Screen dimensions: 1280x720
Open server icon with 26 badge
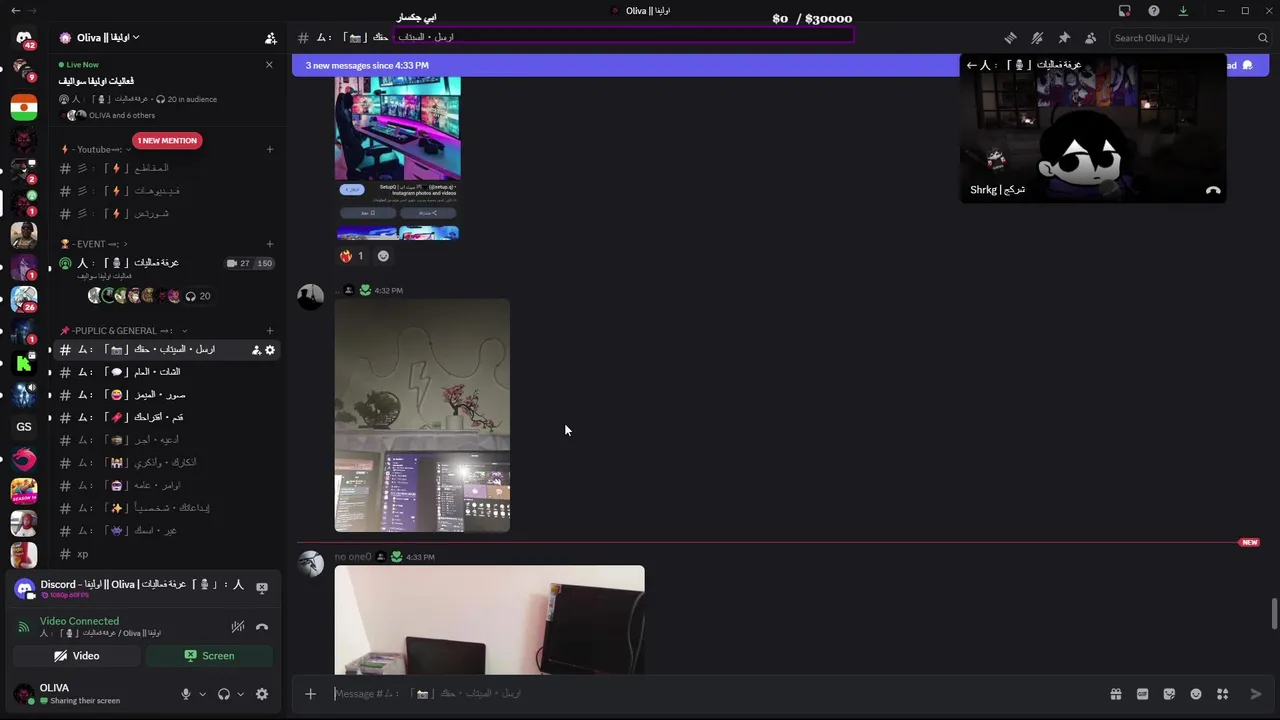(x=24, y=299)
